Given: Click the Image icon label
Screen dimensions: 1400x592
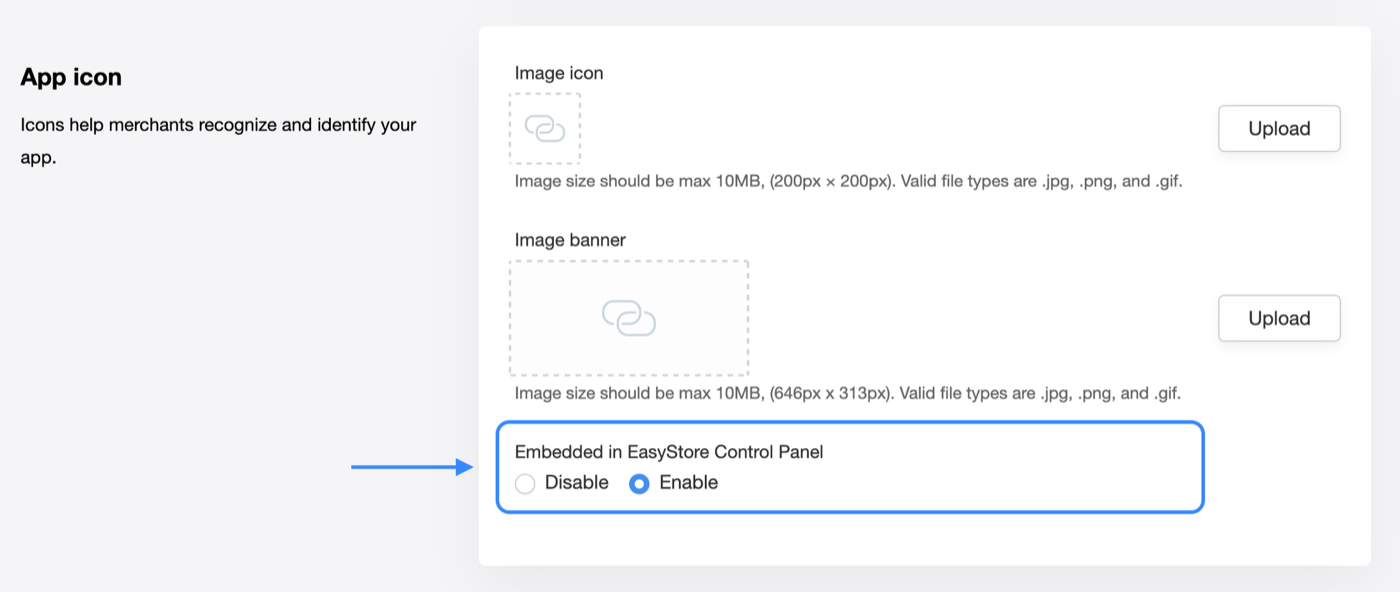Looking at the screenshot, I should tap(559, 73).
